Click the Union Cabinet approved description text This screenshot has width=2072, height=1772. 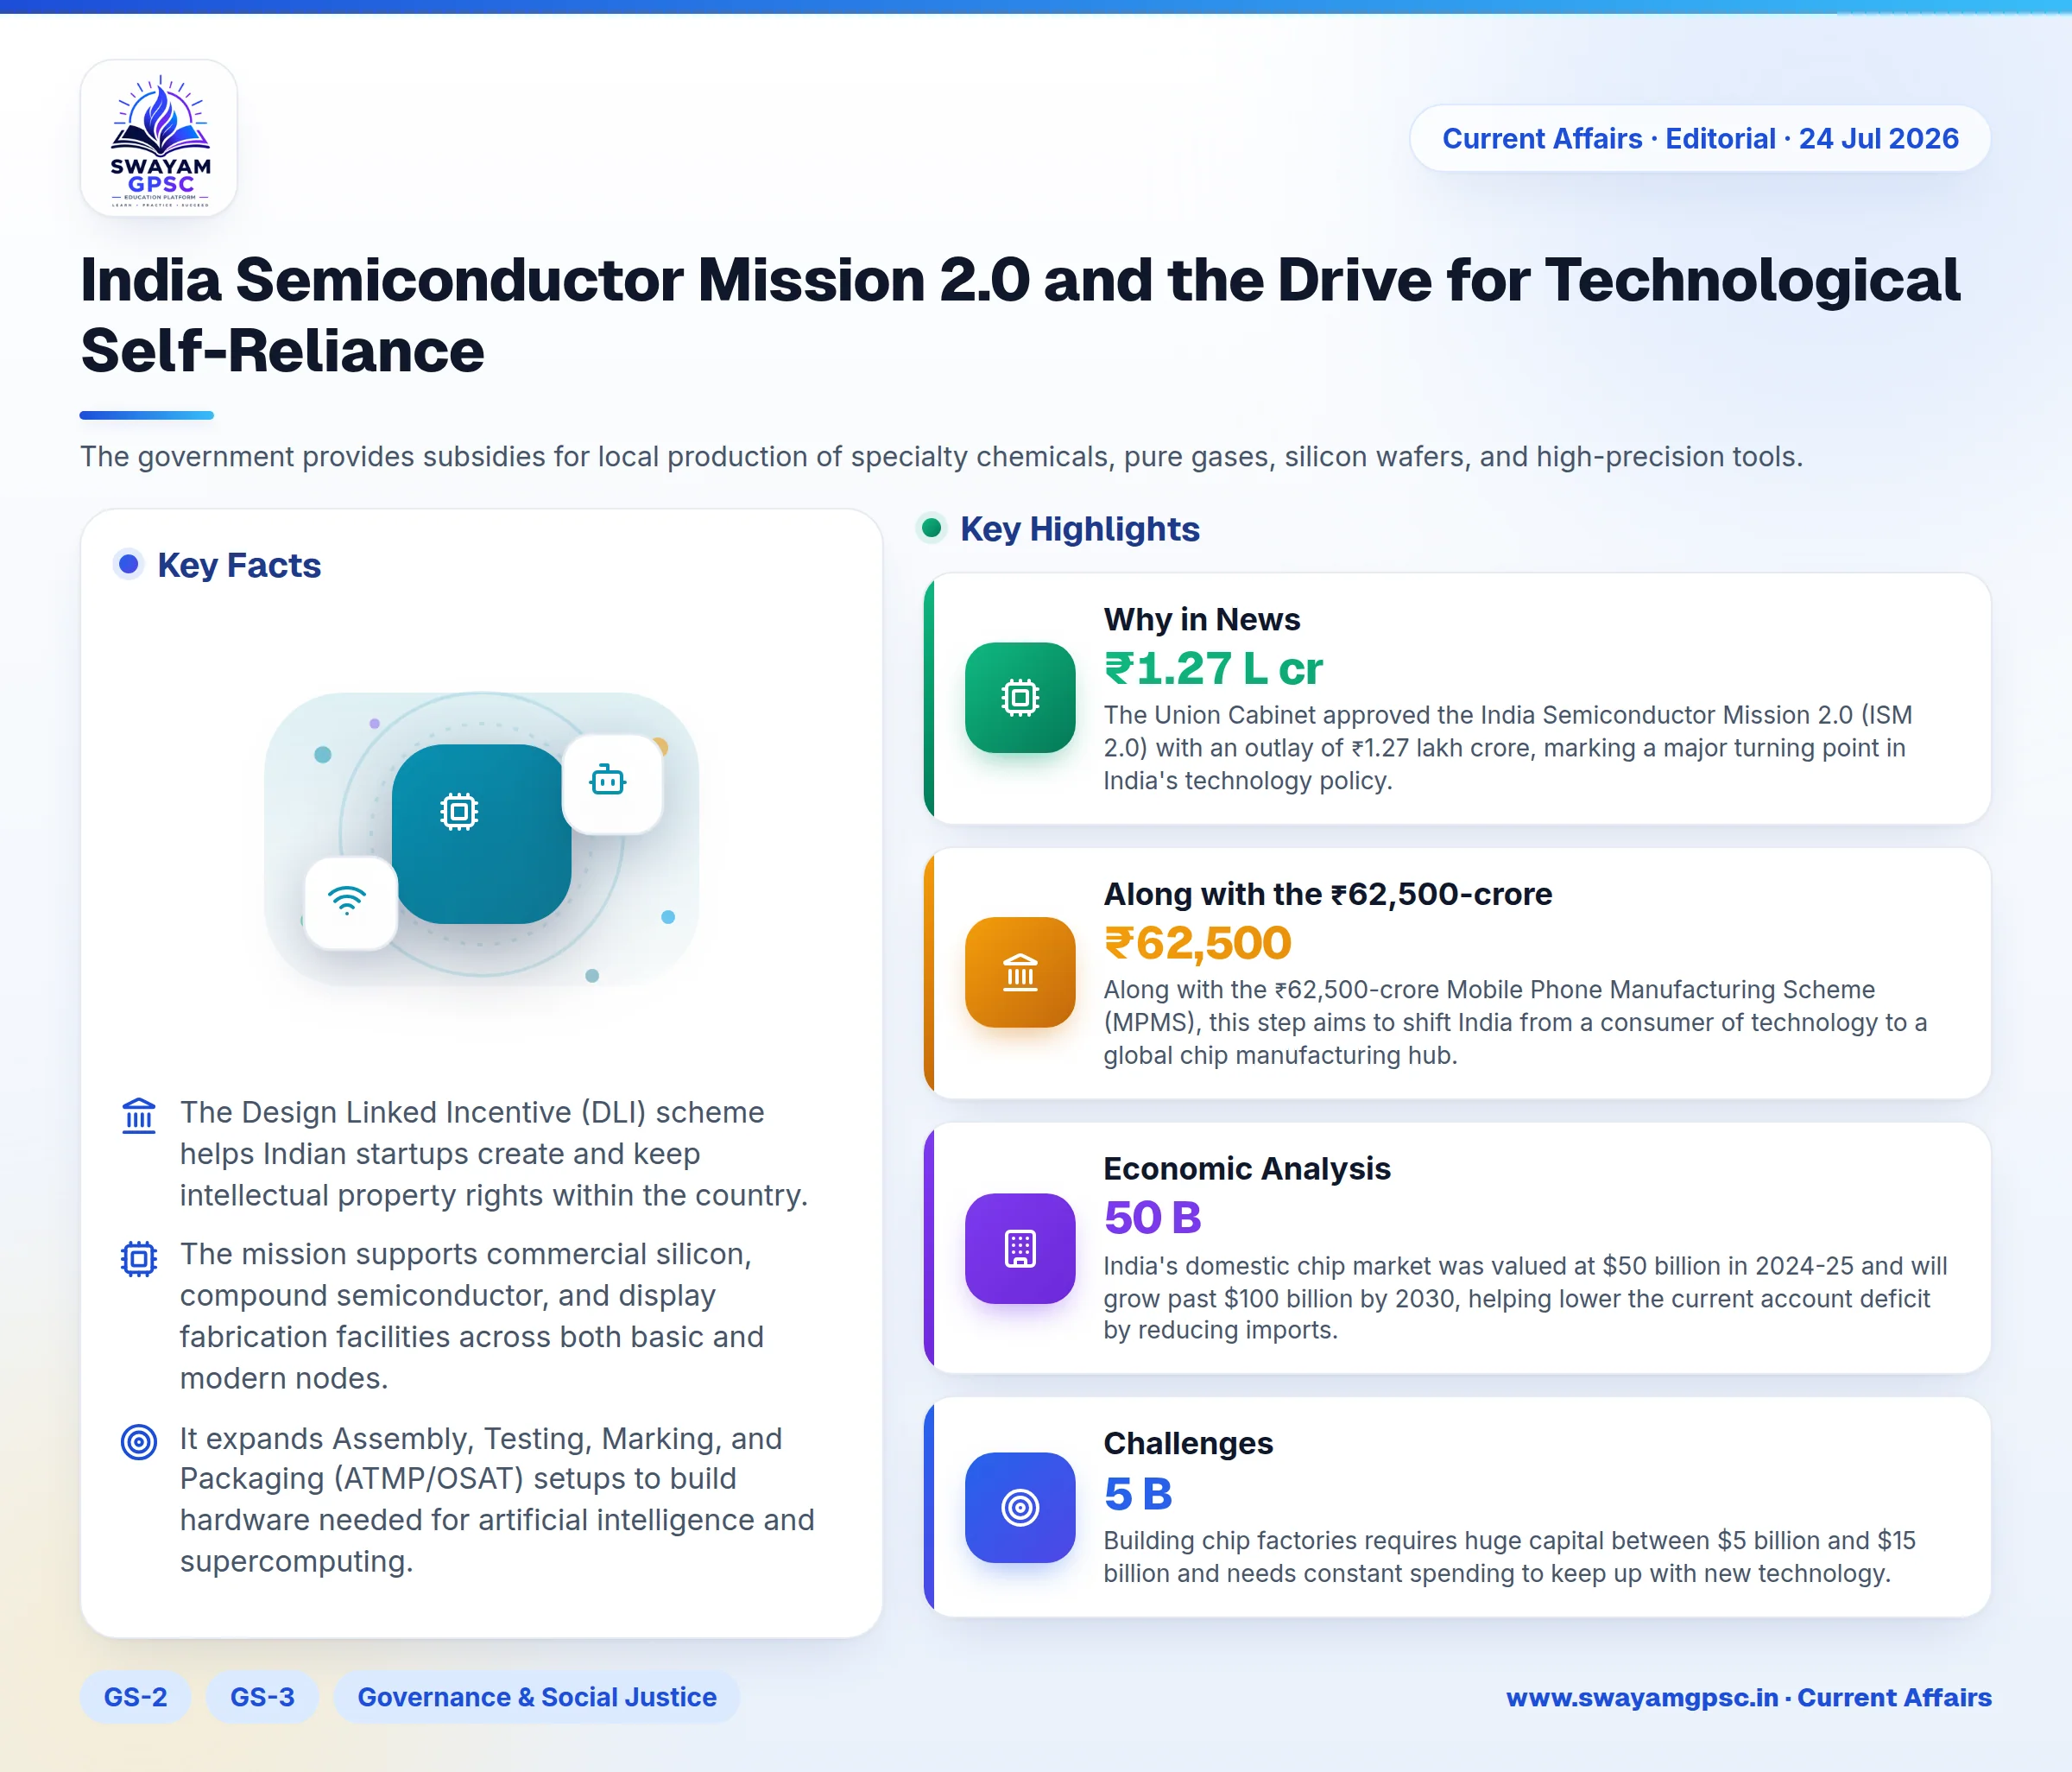pyautogui.click(x=1508, y=747)
